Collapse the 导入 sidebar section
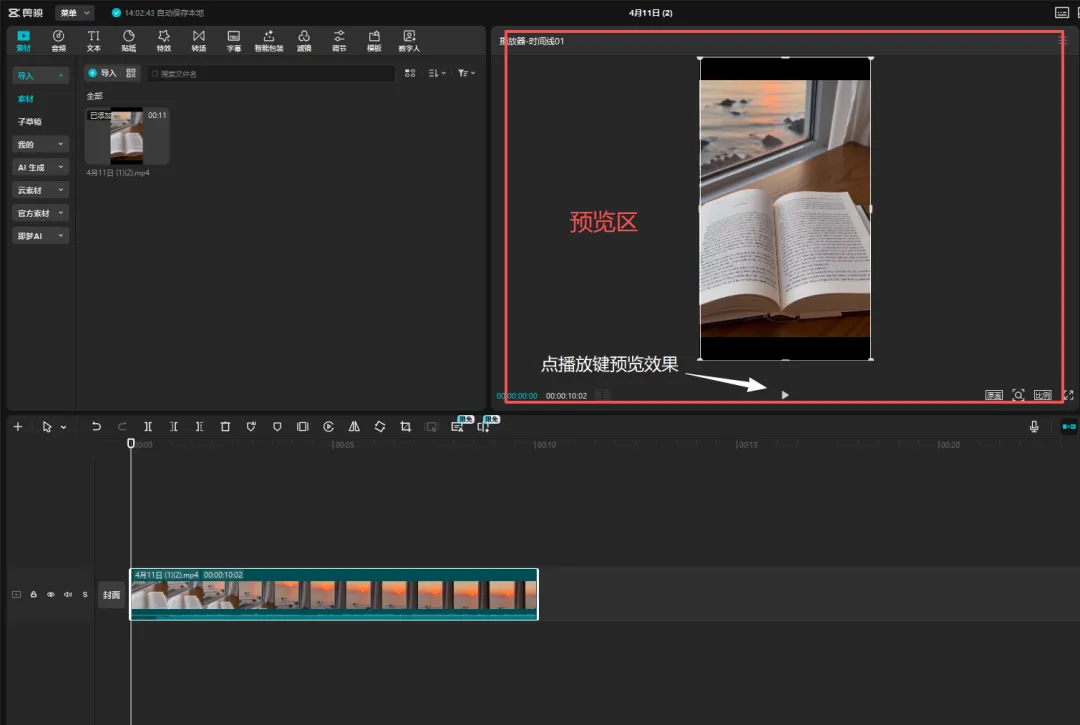 [41, 76]
